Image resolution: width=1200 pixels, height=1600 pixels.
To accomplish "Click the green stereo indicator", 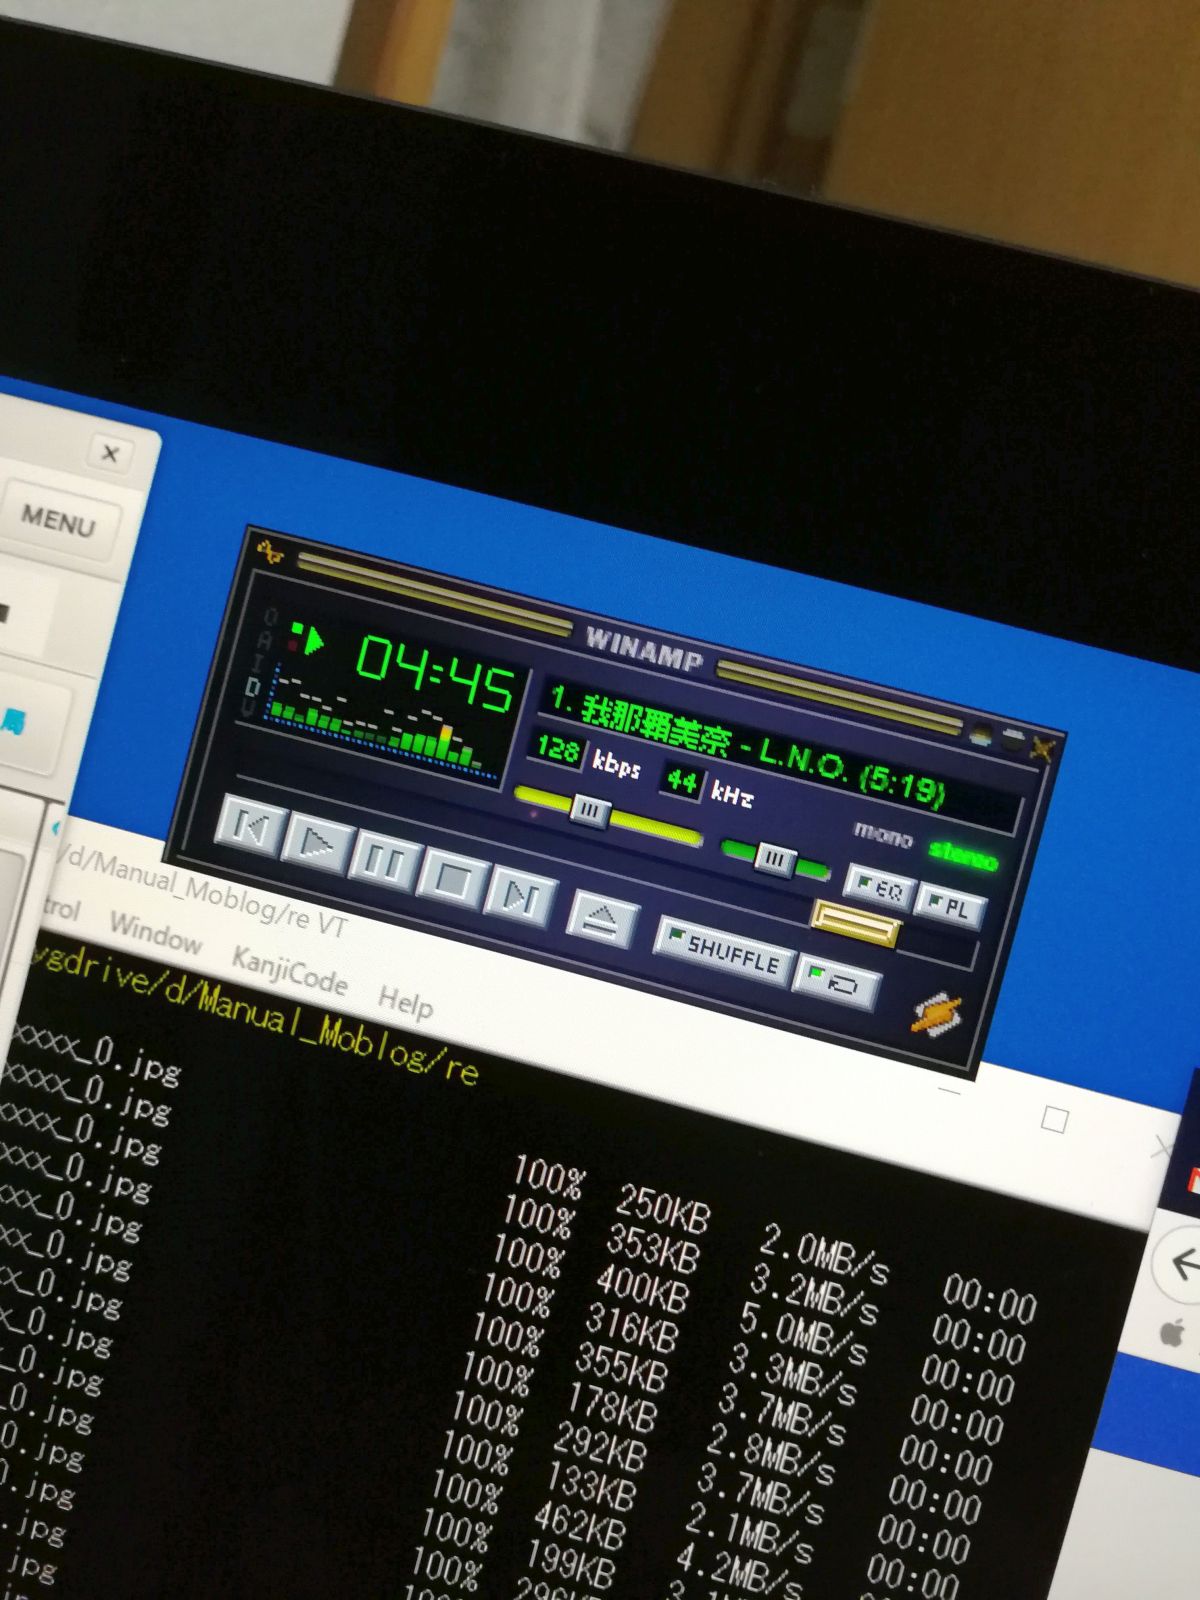I will [962, 857].
